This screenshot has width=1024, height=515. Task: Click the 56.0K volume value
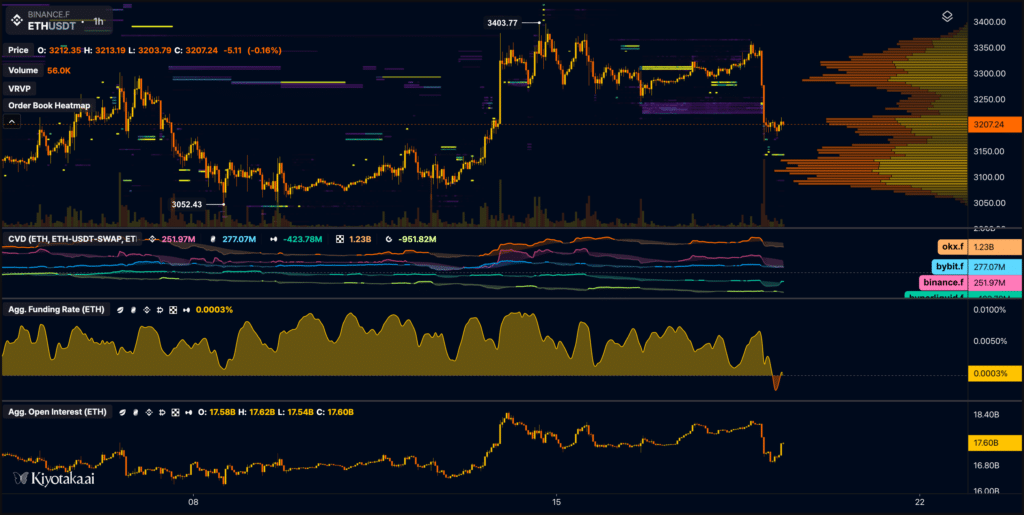[57, 70]
